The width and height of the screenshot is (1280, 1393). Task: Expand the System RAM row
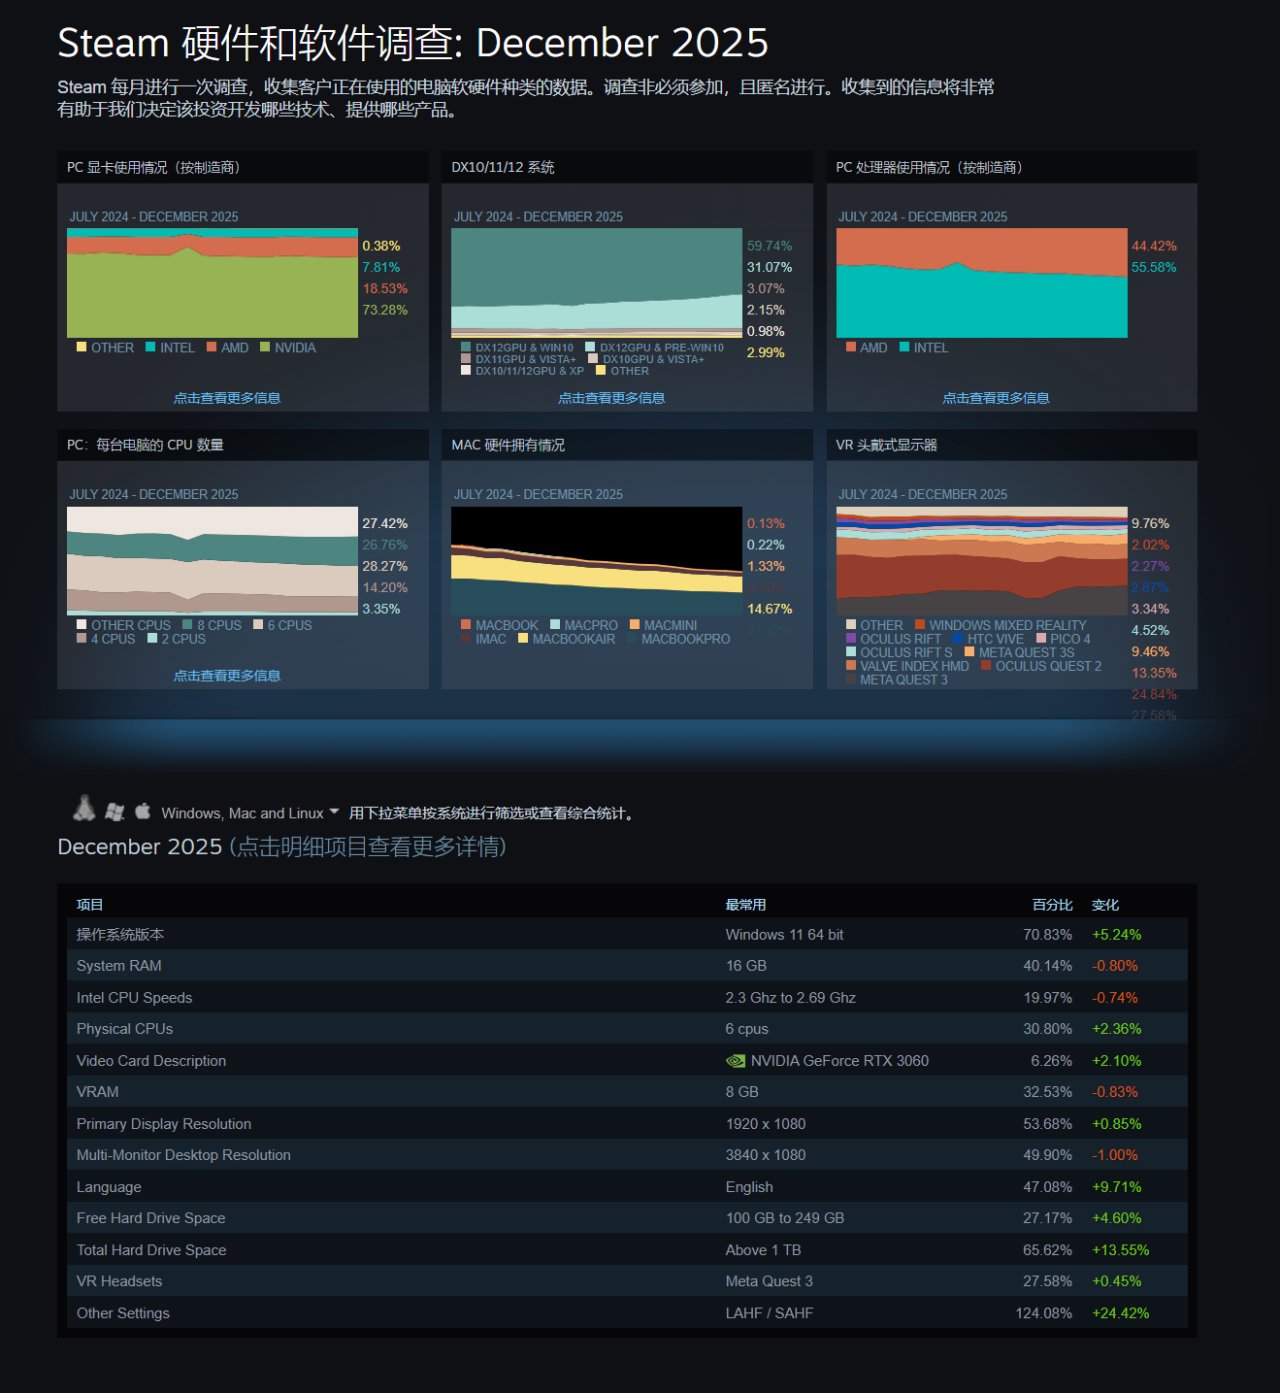pyautogui.click(x=627, y=966)
